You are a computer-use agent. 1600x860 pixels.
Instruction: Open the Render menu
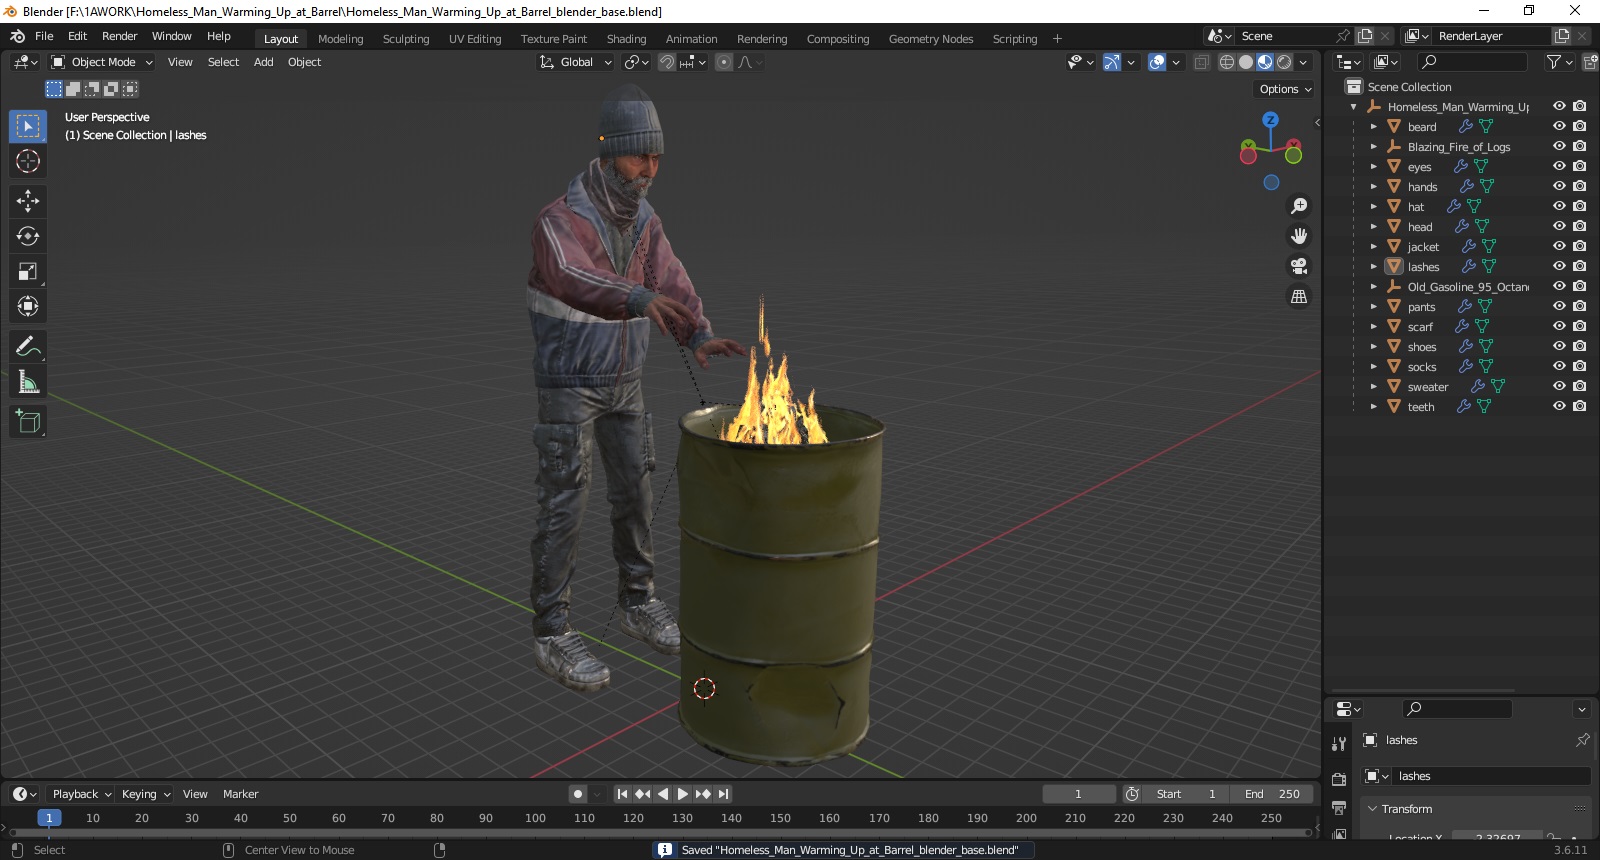point(119,36)
